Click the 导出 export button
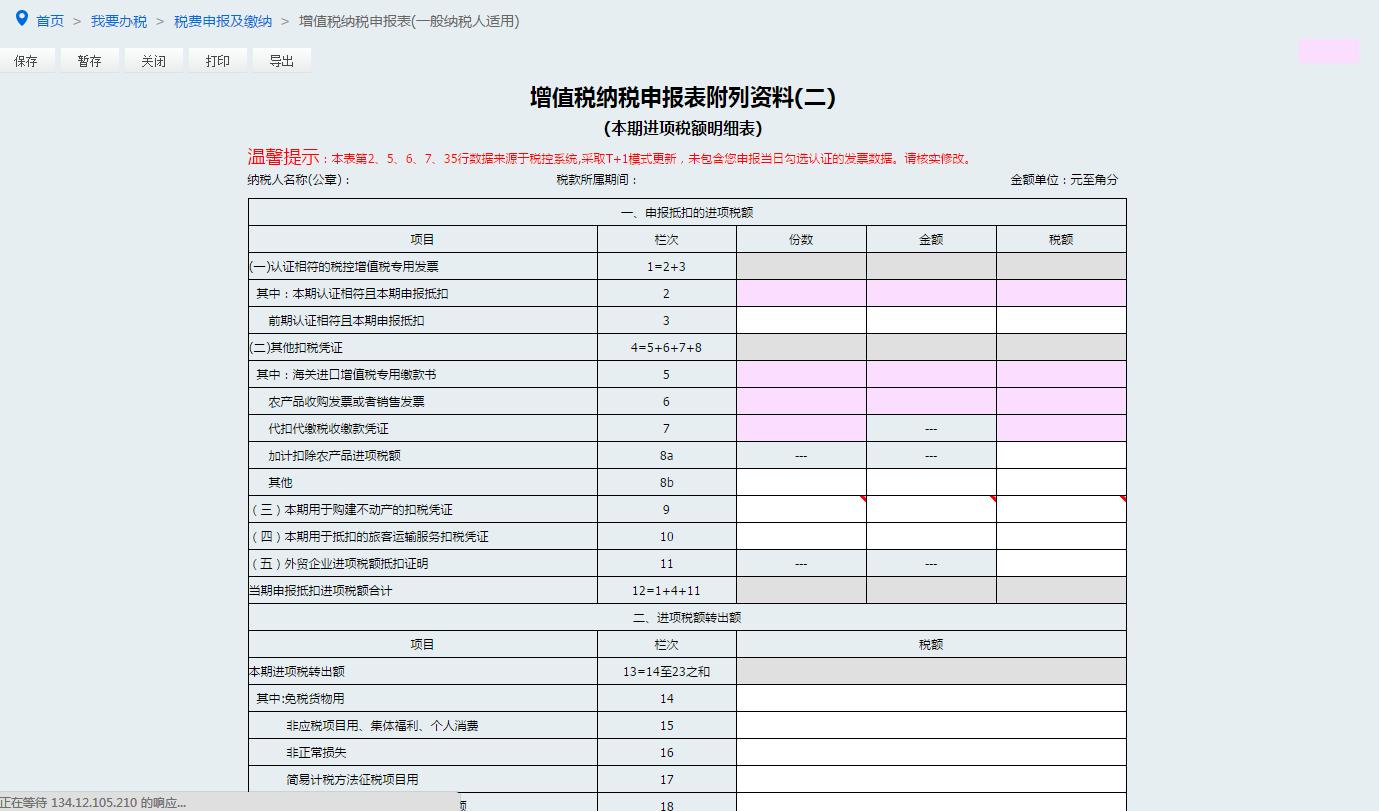The width and height of the screenshot is (1379, 811). pos(281,60)
